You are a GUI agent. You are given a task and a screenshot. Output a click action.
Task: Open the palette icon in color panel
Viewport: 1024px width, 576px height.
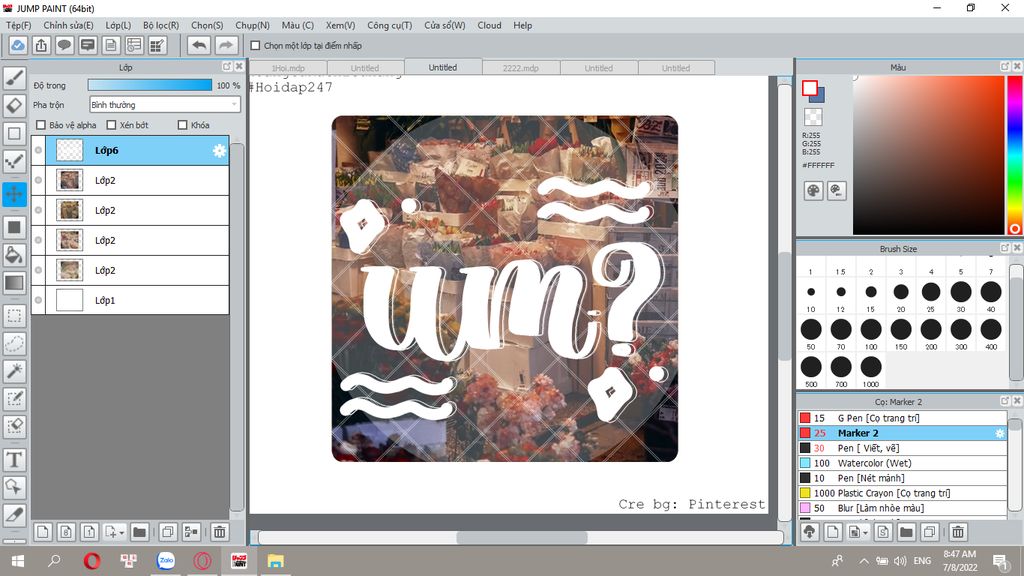coord(813,191)
